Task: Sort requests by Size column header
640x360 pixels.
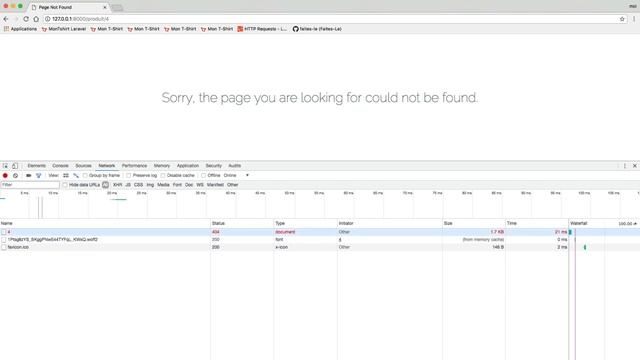Action: click(x=474, y=223)
